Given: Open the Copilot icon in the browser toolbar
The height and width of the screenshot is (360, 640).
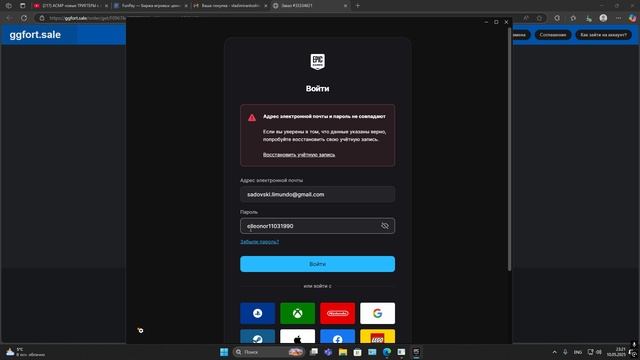Looking at the screenshot, I should [x=632, y=18].
